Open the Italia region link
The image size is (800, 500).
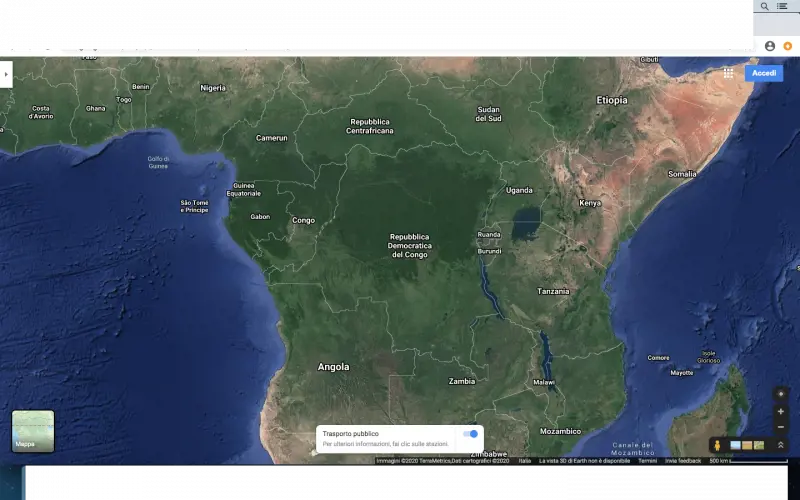click(525, 461)
